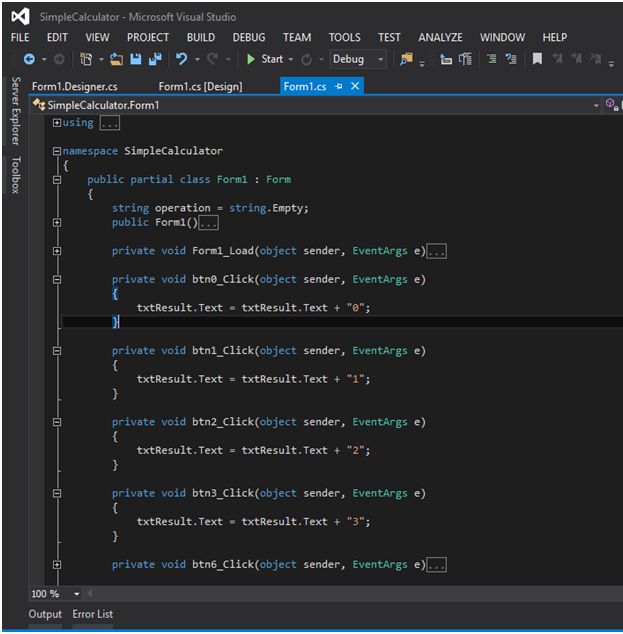Viewport: 623px width, 634px height.
Task: Click the Open File folder icon
Action: pyautogui.click(x=117, y=60)
